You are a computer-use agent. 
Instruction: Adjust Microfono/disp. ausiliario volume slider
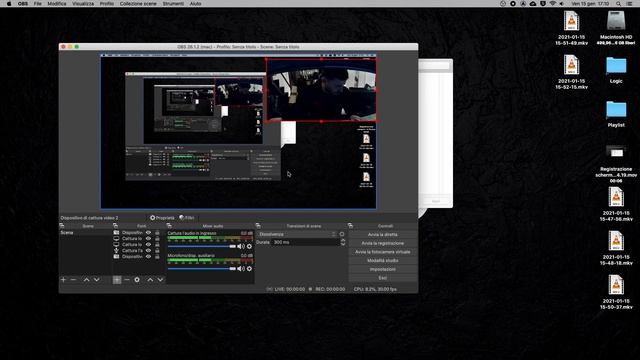(x=202, y=269)
